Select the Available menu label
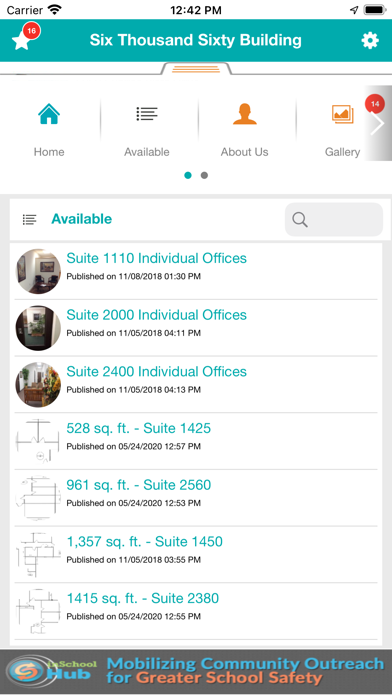 (147, 152)
